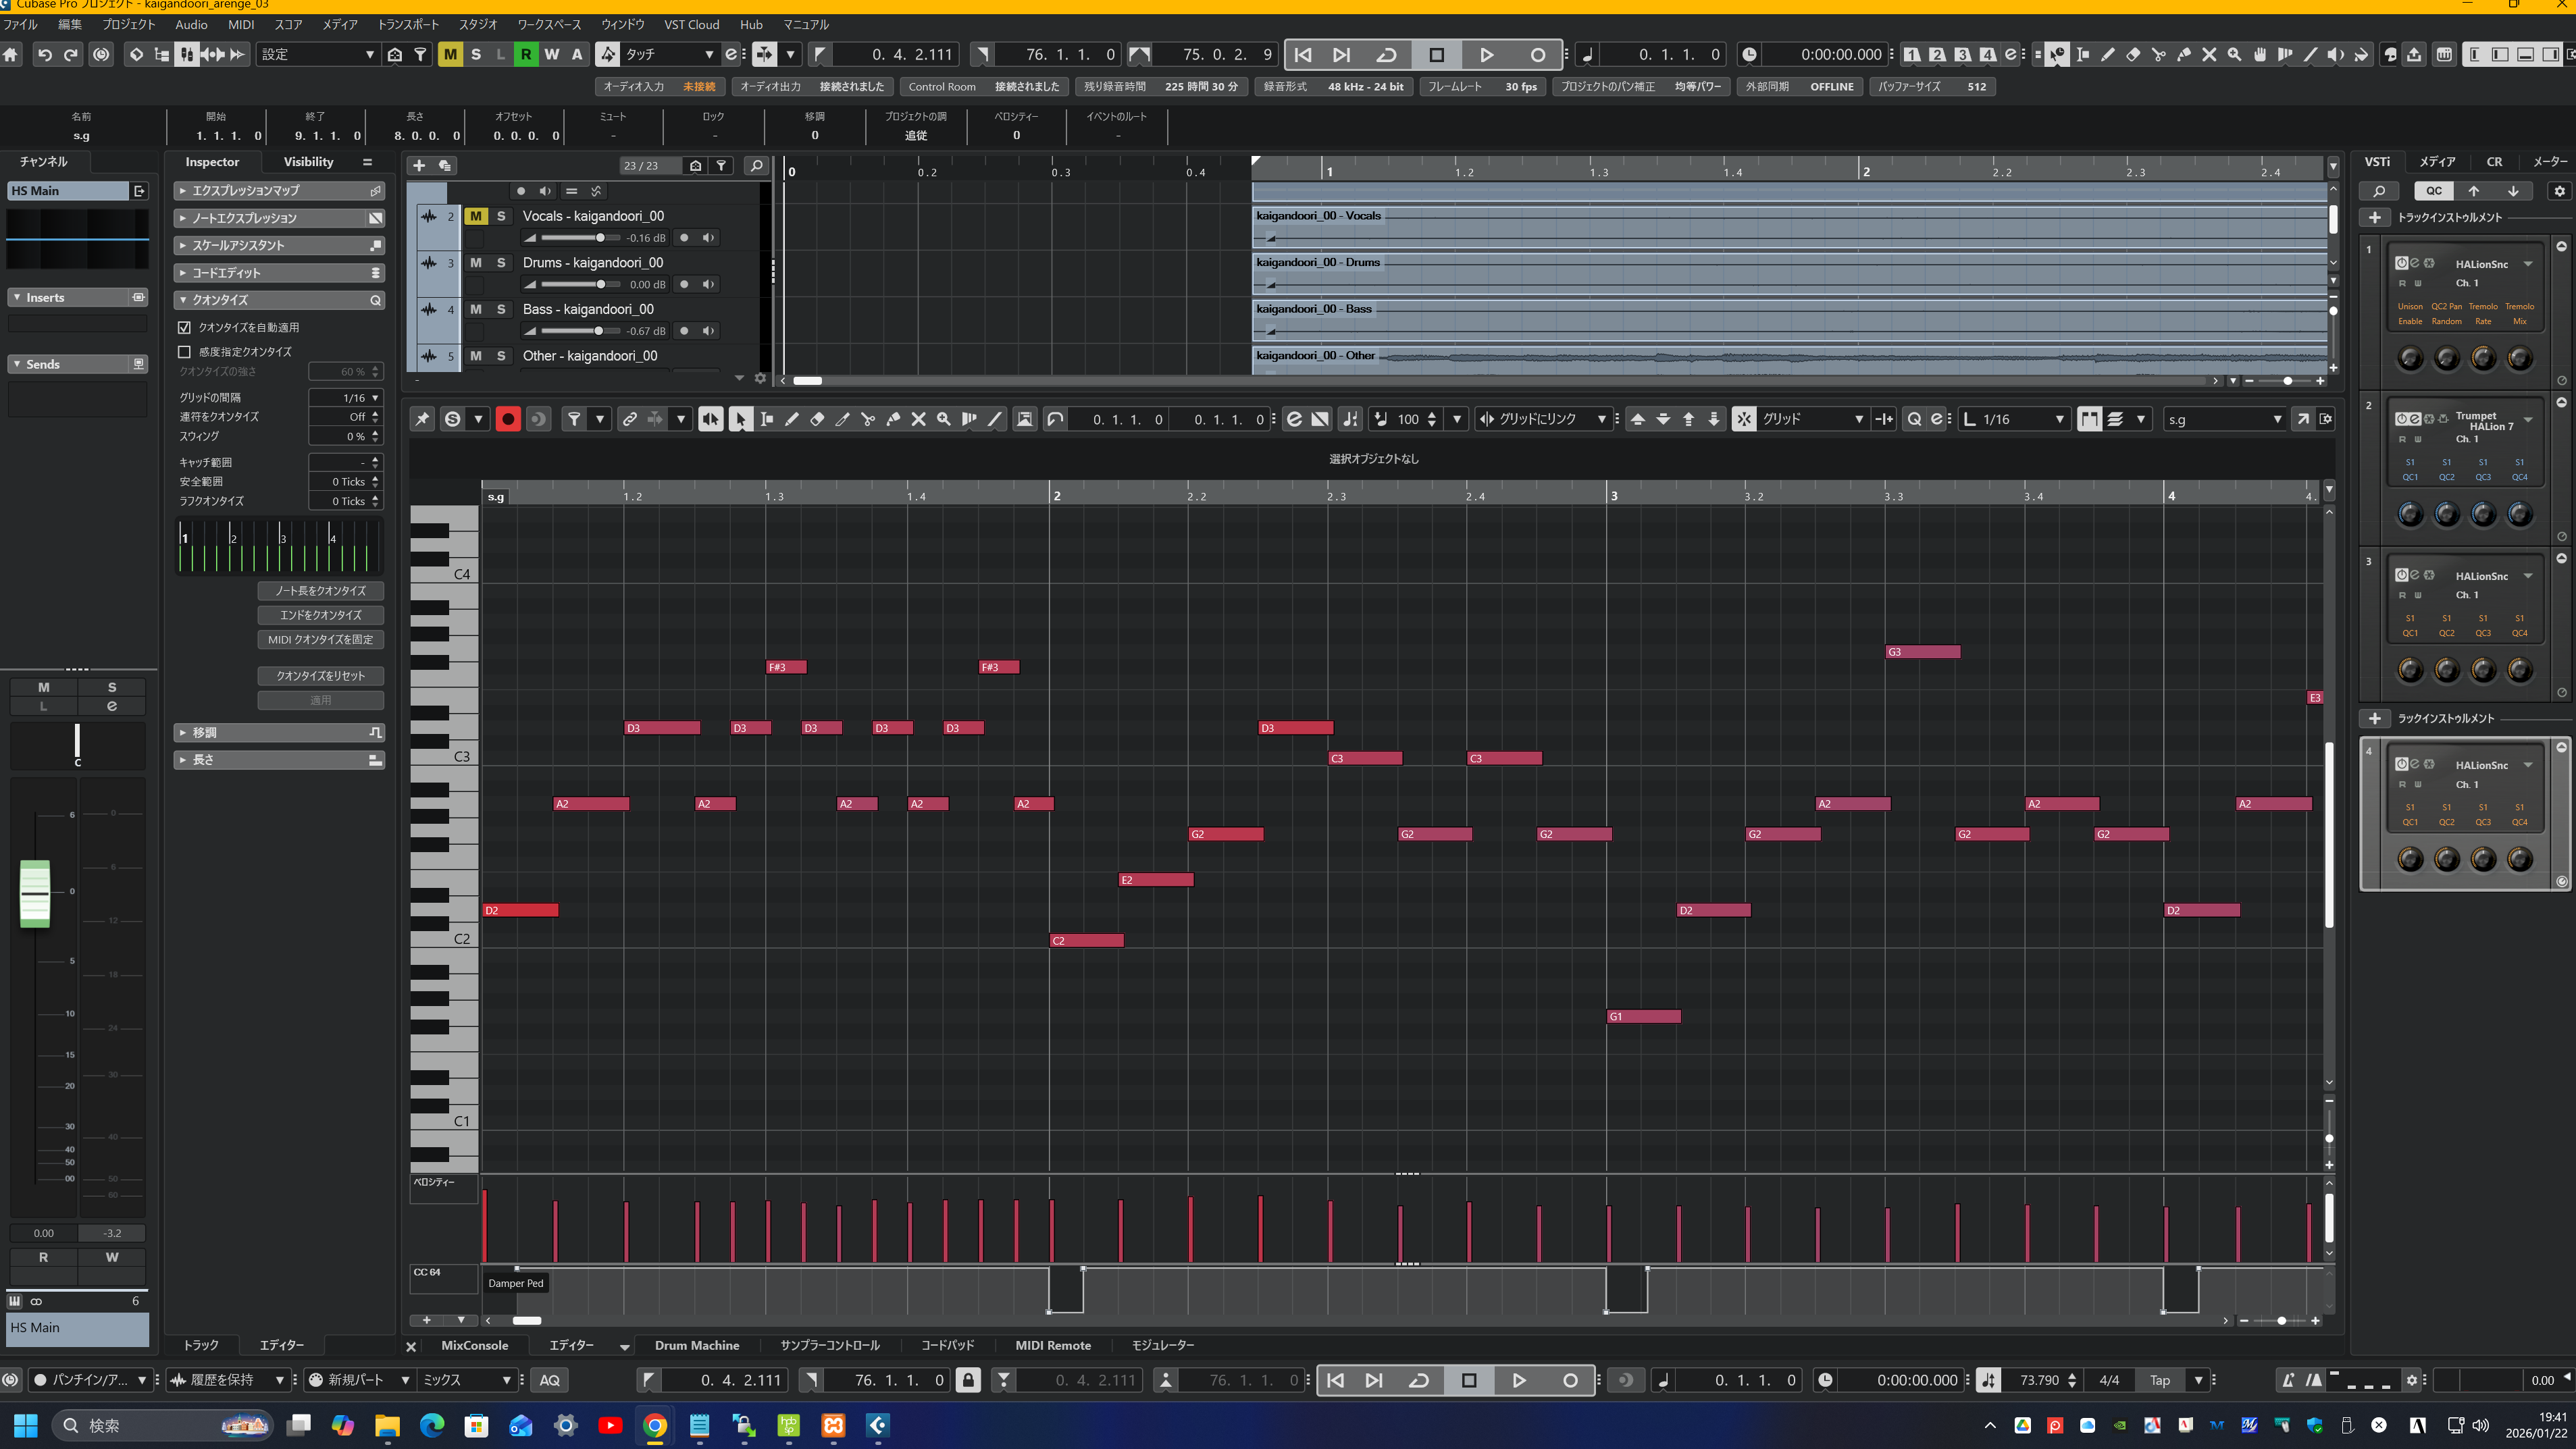Open track search magnifier icon
Viewport: 2576px width, 1449px height.
point(756,166)
